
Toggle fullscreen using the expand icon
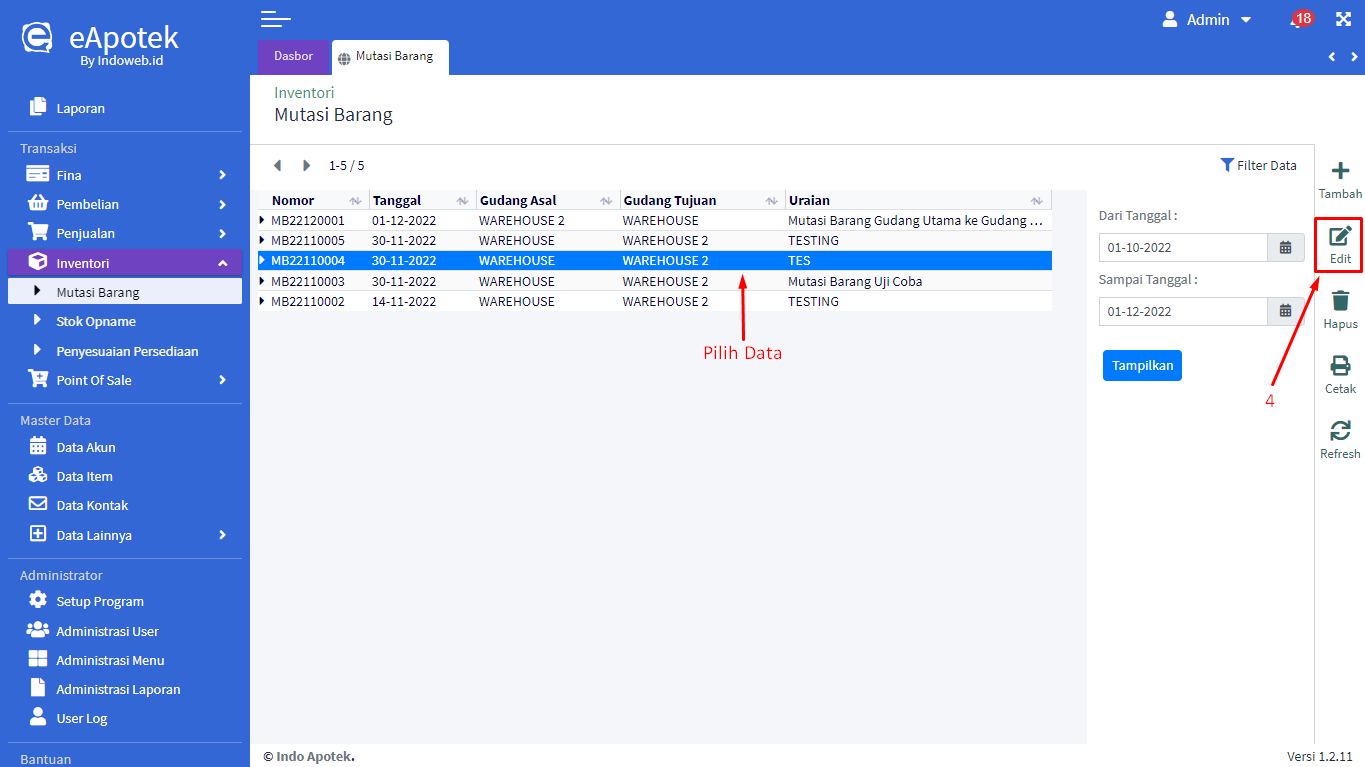tap(1343, 20)
